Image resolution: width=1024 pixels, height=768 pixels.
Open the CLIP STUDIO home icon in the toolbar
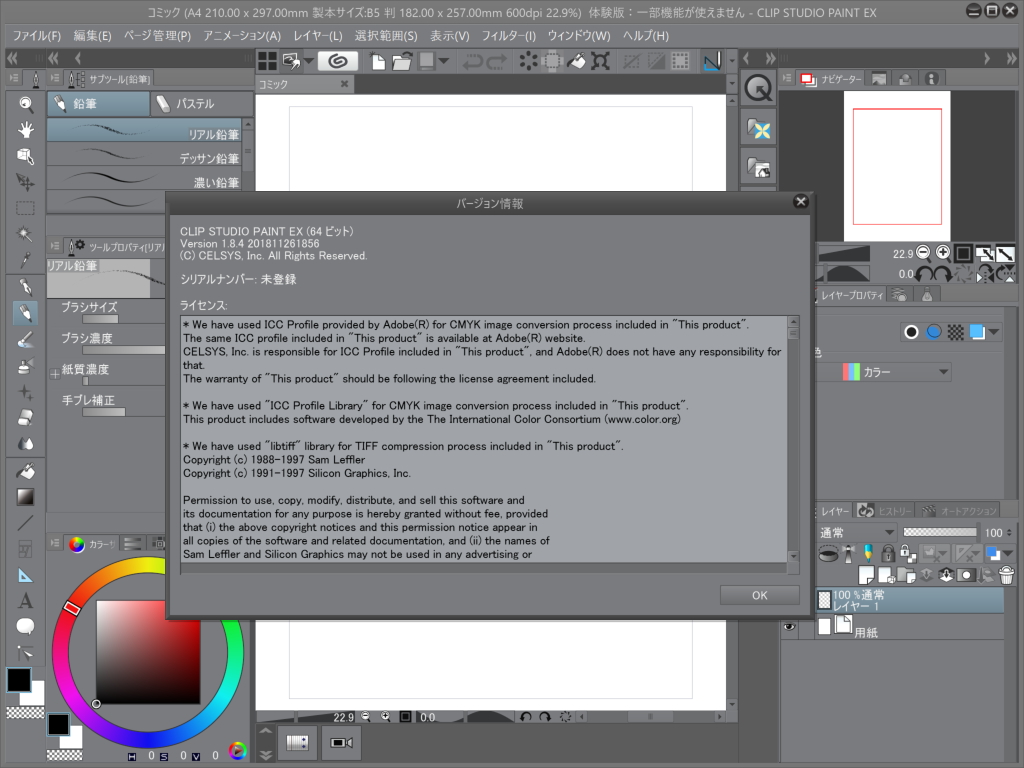338,60
